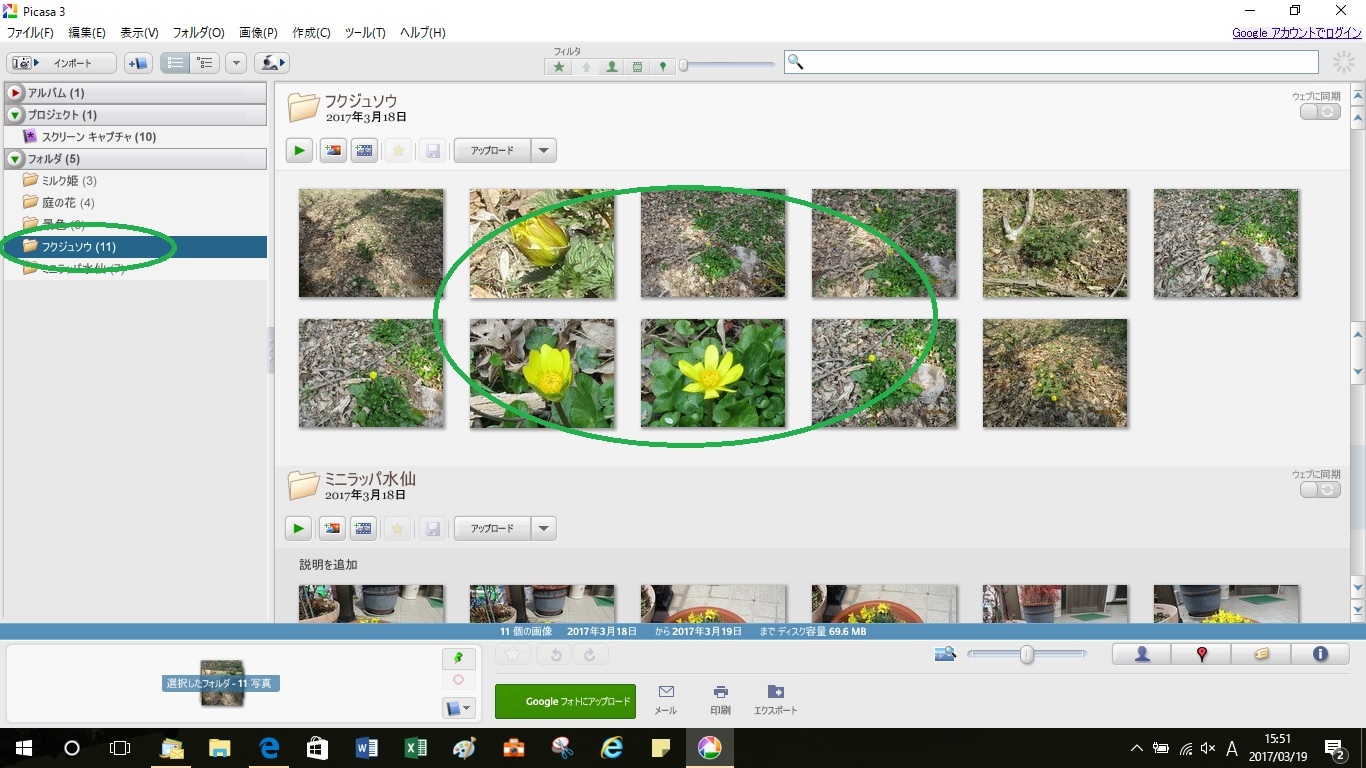Screen dimensions: 1366x768
Task: Clear the photo tray with the red circle
Action: pyautogui.click(x=458, y=680)
